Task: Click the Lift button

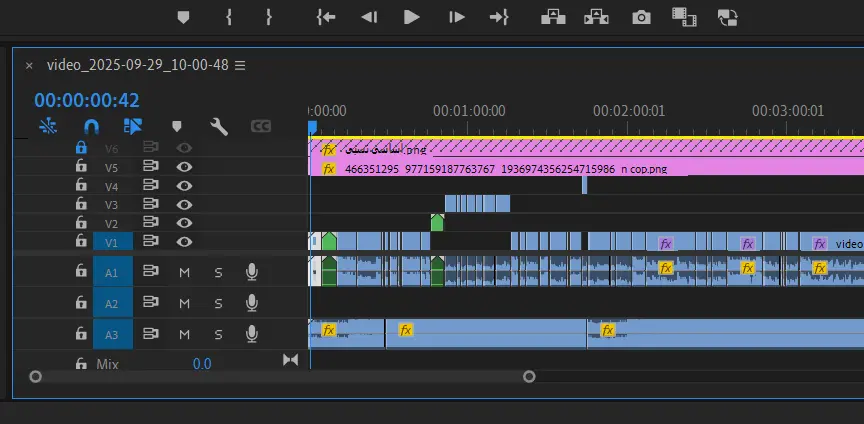Action: pos(553,17)
